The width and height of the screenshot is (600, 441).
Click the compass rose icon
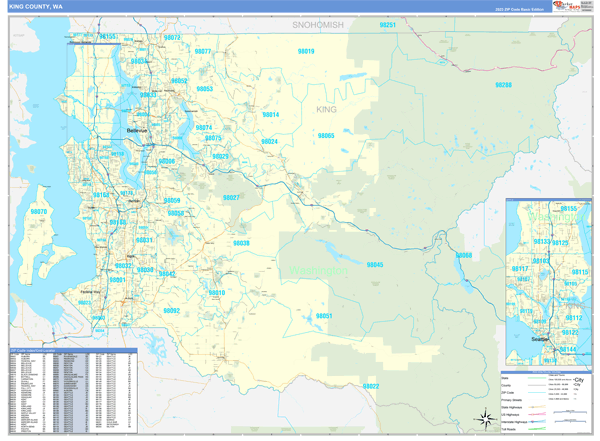pos(486,419)
